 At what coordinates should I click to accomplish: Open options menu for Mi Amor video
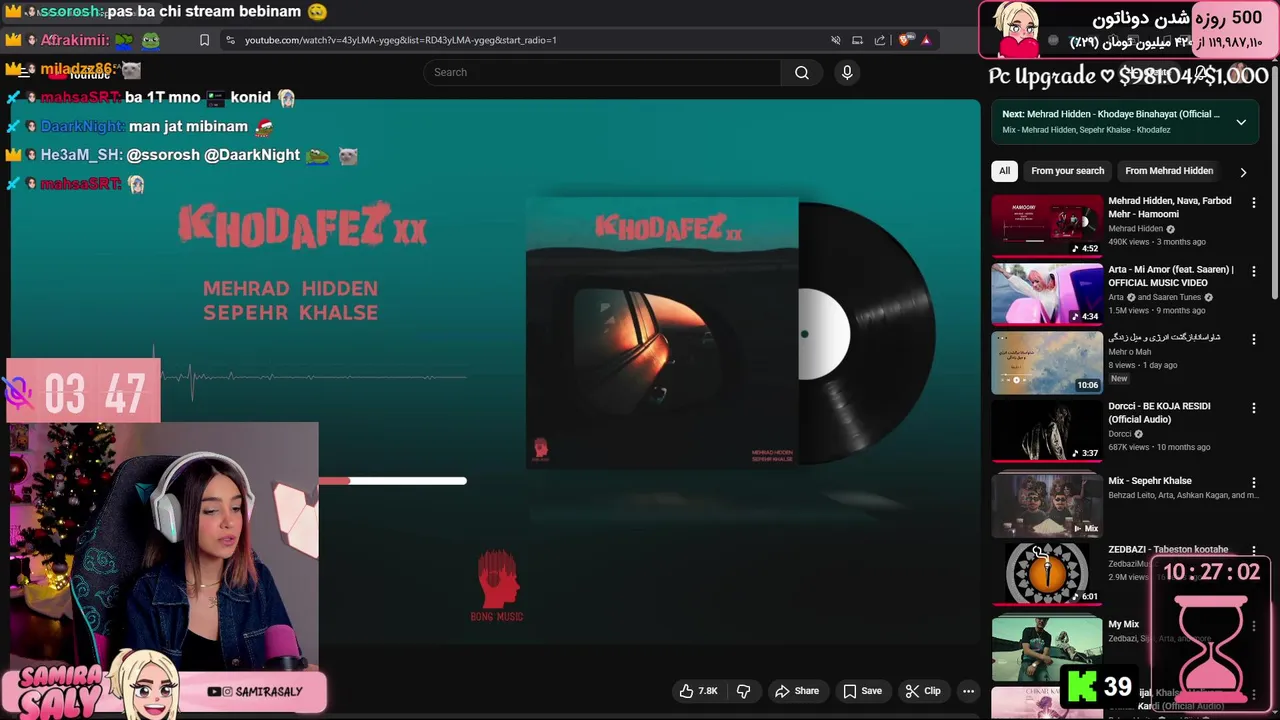tap(1254, 271)
